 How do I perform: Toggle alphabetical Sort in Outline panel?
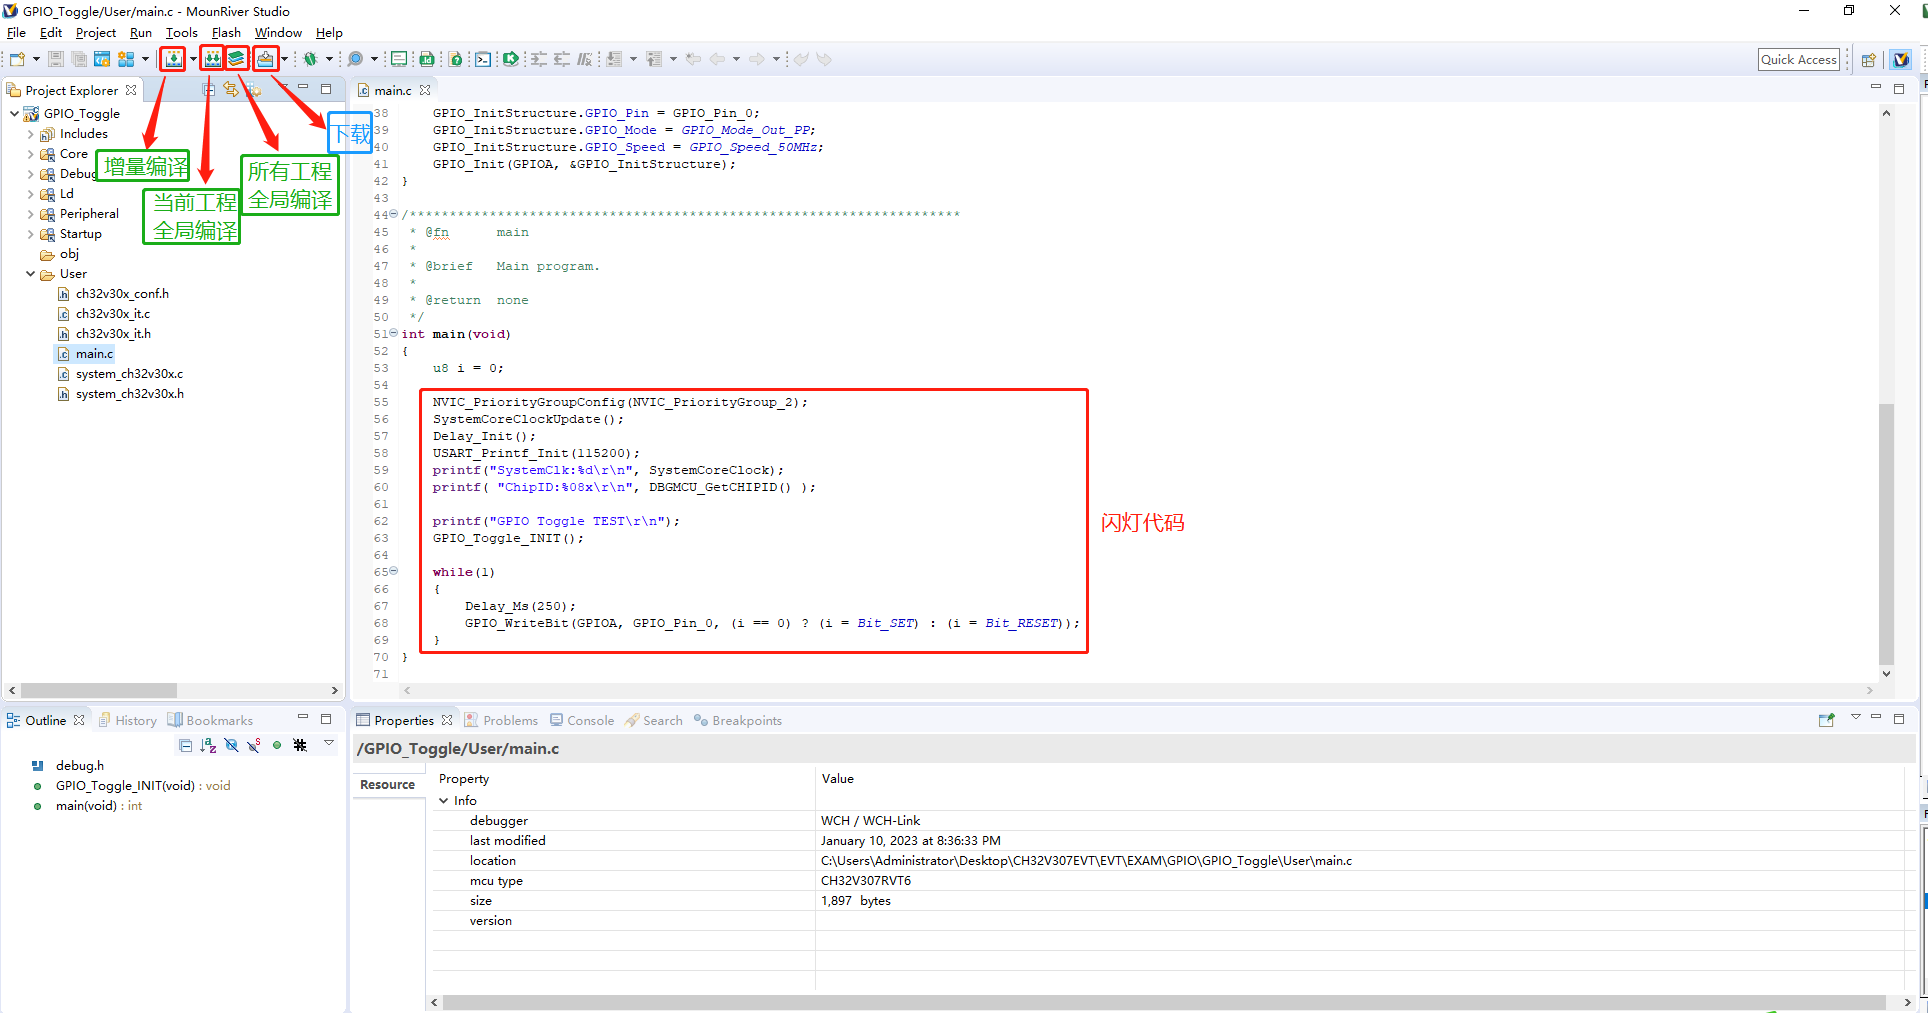tap(208, 745)
